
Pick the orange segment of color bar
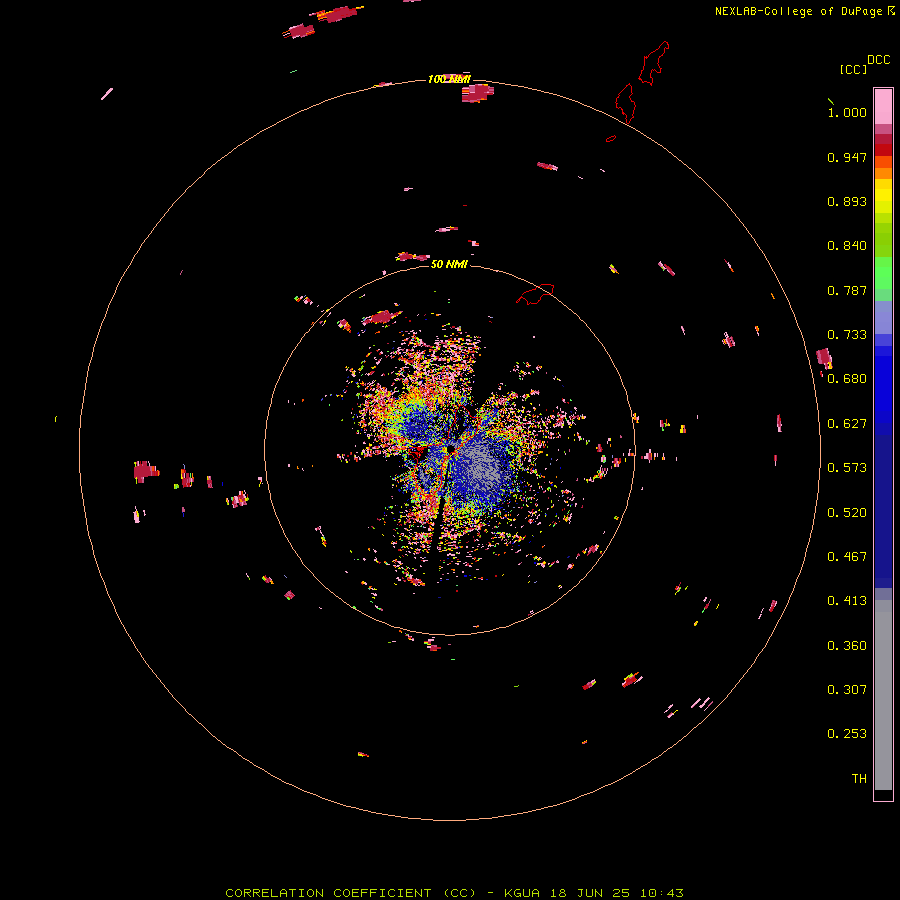pyautogui.click(x=883, y=173)
